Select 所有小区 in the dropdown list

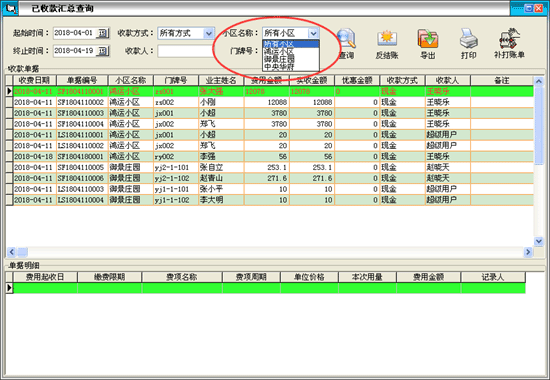click(x=291, y=44)
